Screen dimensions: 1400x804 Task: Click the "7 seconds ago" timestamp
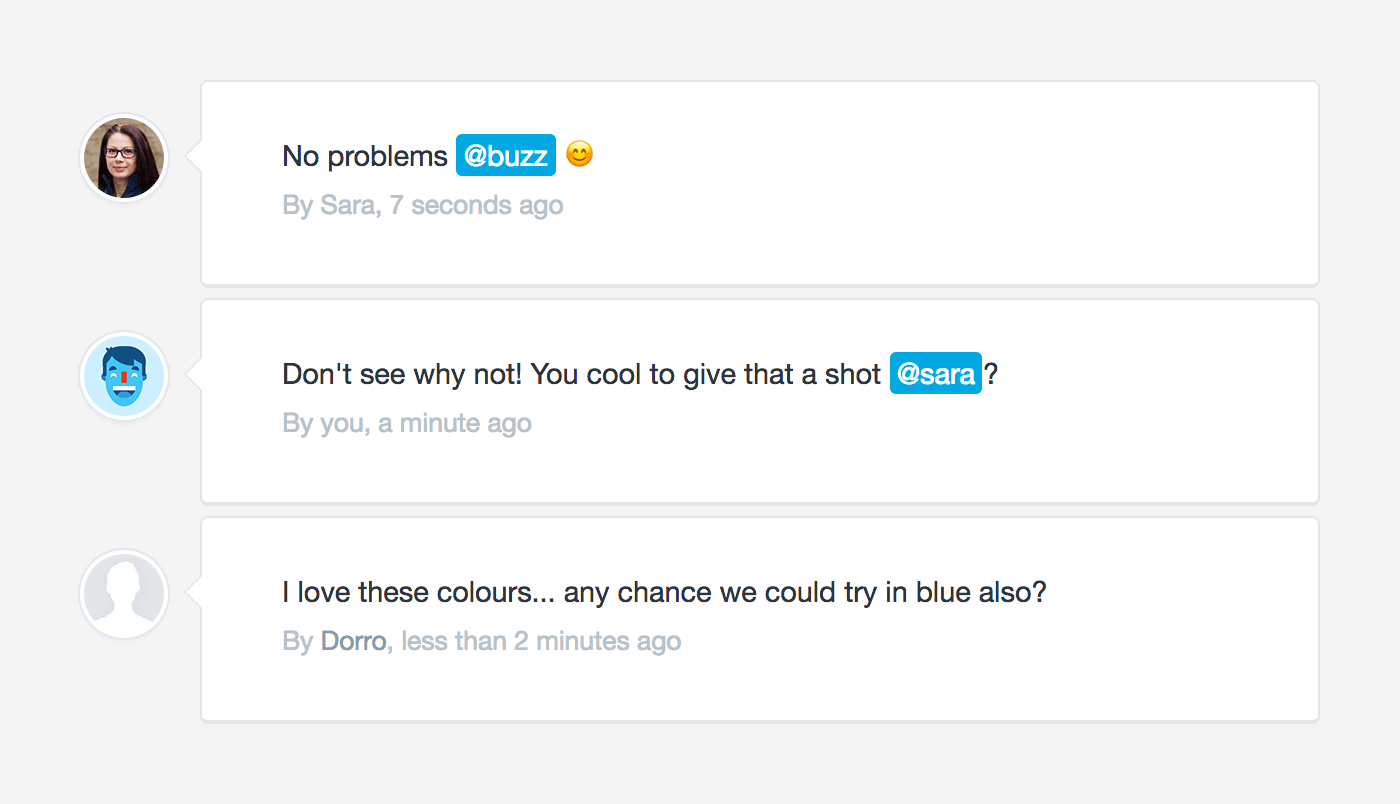pyautogui.click(x=476, y=205)
